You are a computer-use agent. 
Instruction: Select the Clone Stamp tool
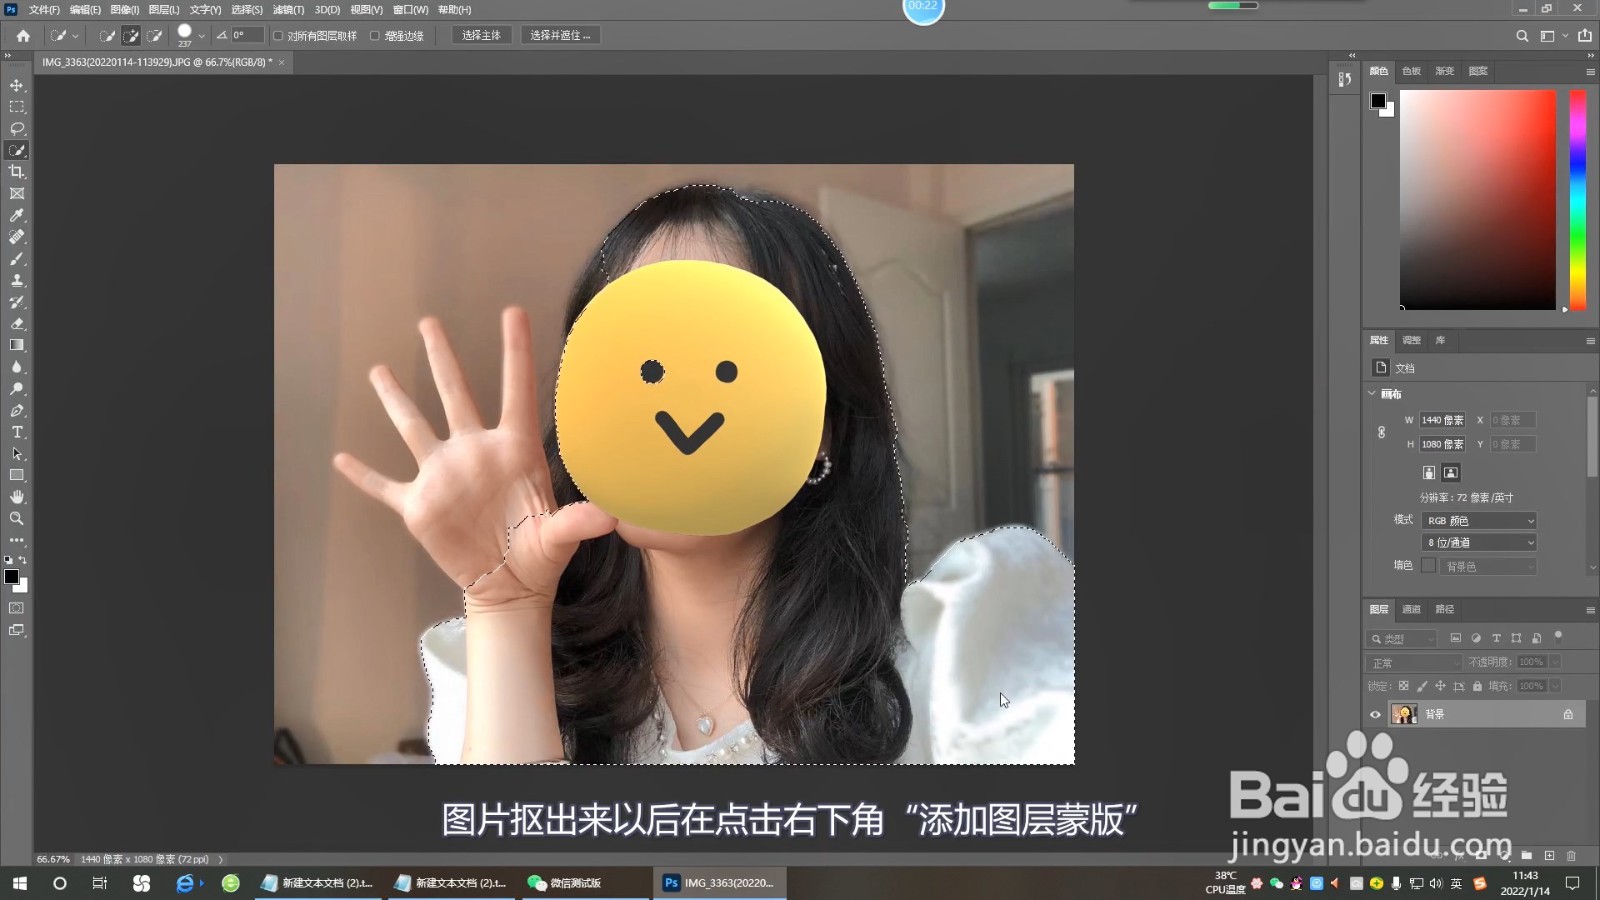coord(16,281)
